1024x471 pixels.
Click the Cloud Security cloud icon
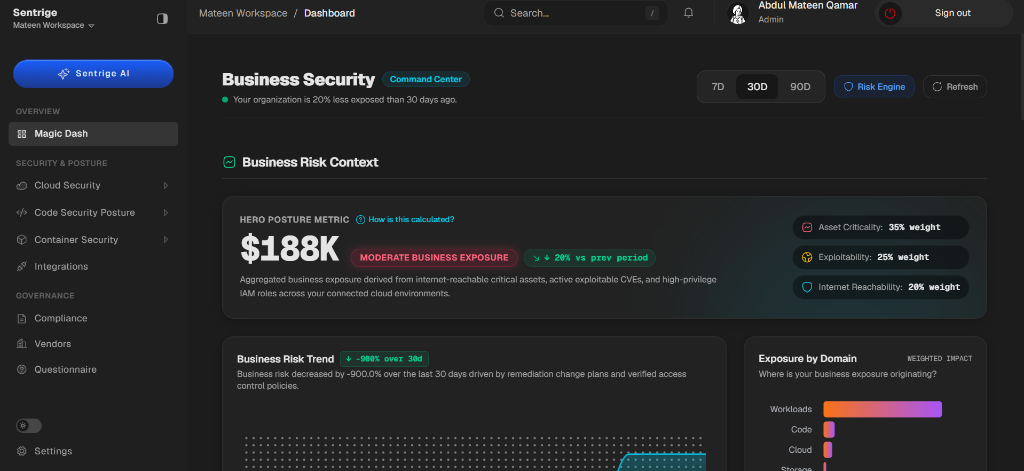click(x=22, y=186)
